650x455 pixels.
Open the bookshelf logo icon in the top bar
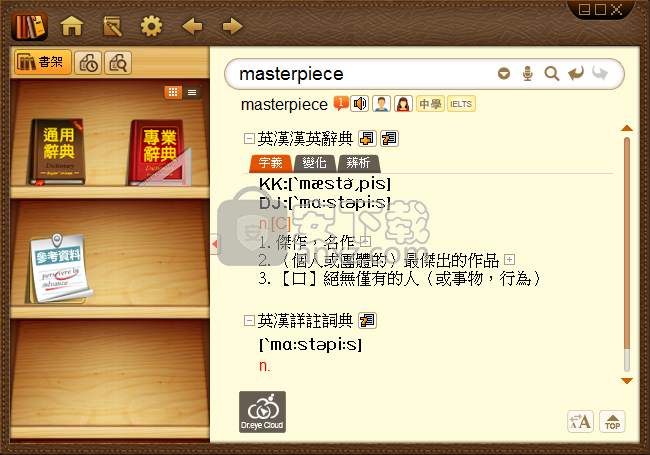coord(29,27)
